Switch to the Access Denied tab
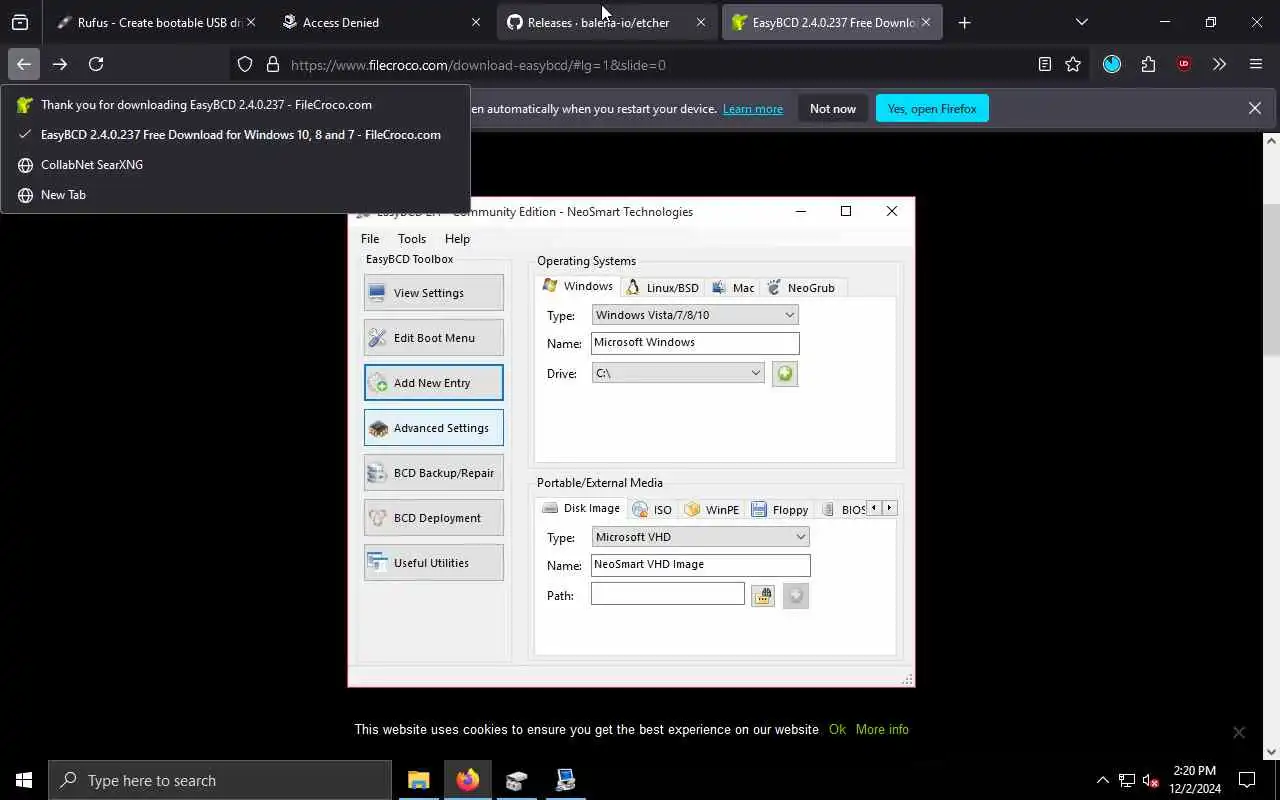The height and width of the screenshot is (800, 1280). [381, 22]
